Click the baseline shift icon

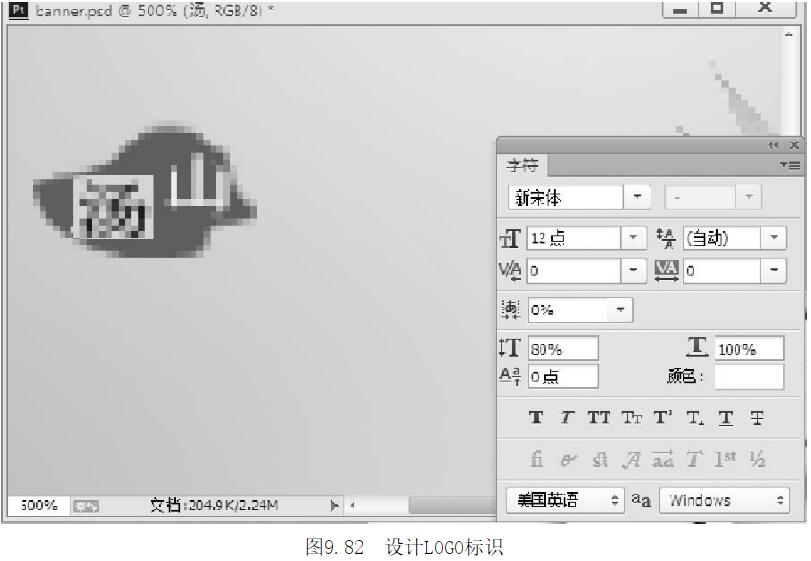click(x=509, y=376)
